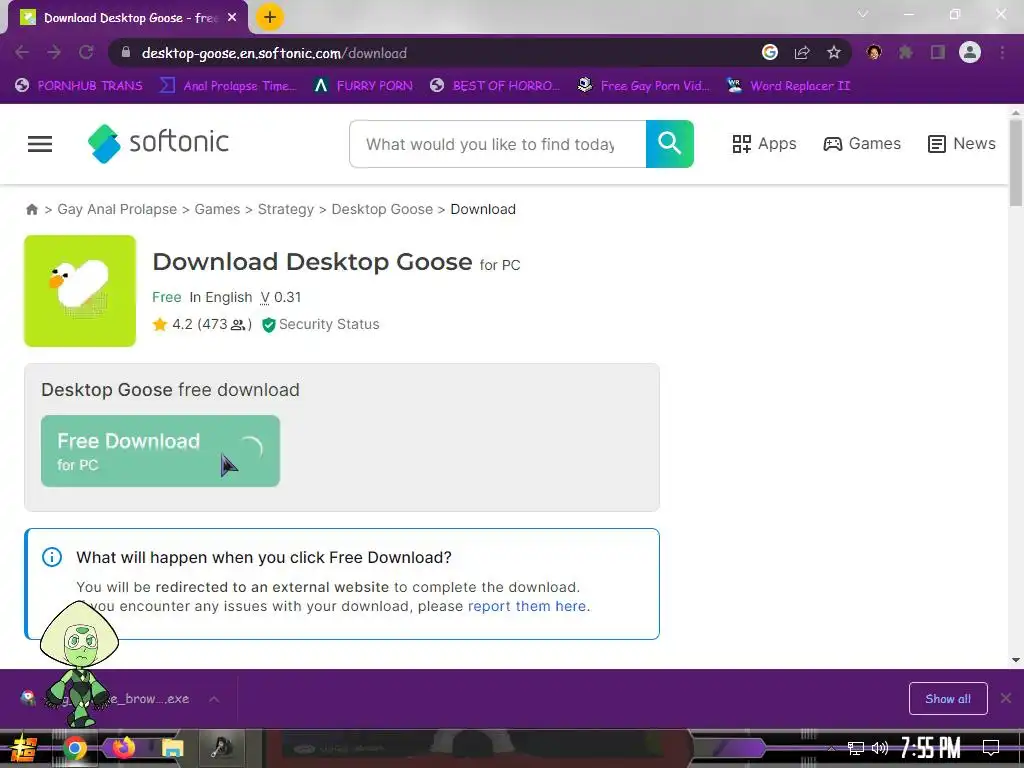Click the tab search chevron in title bar
1024x768 pixels.
pos(863,14)
